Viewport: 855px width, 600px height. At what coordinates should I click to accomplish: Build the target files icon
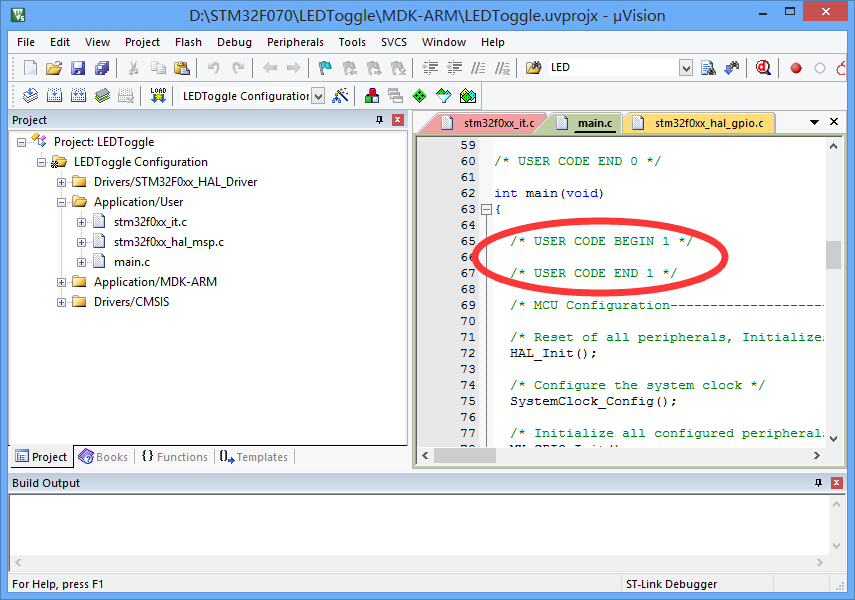pyautogui.click(x=54, y=96)
